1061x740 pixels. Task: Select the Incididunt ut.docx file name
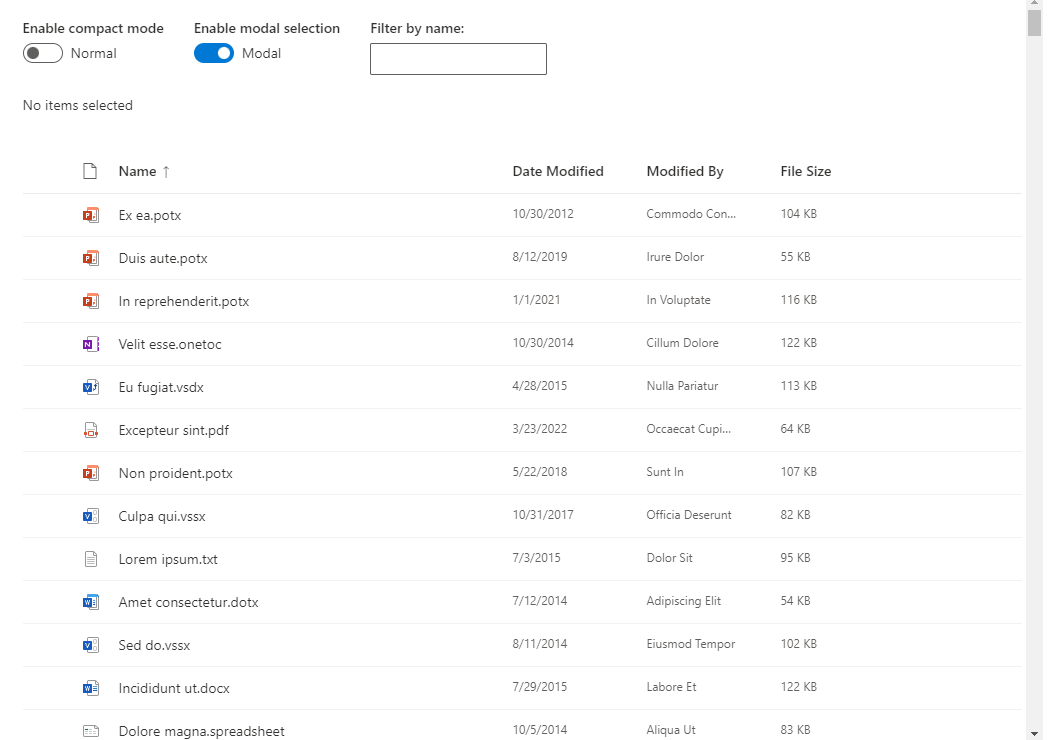174,689
